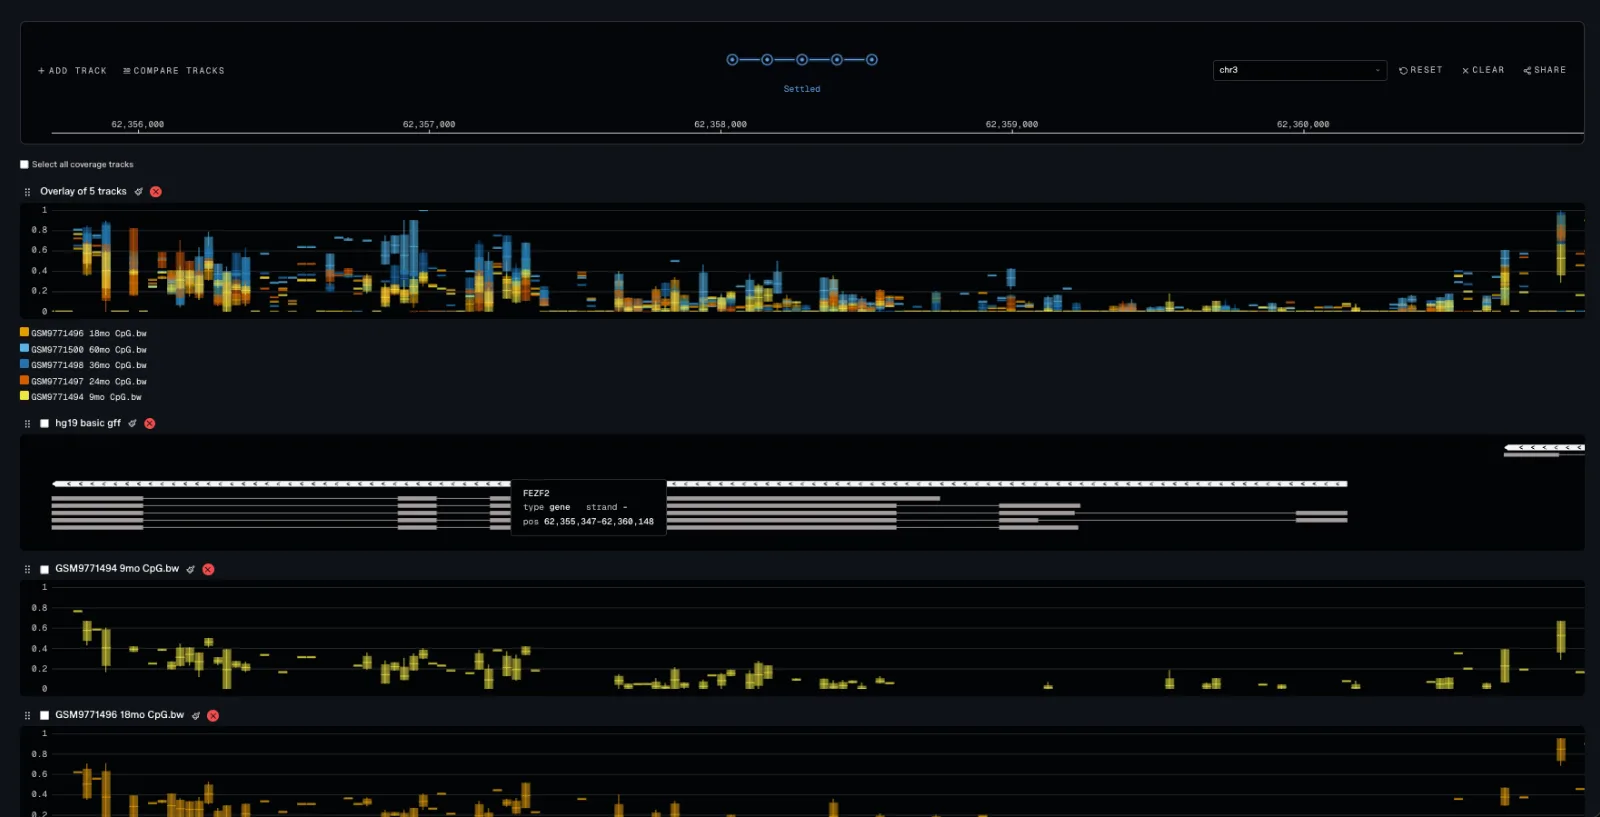
Task: Remove the Overlay of 5 tracks track
Action: click(x=156, y=192)
